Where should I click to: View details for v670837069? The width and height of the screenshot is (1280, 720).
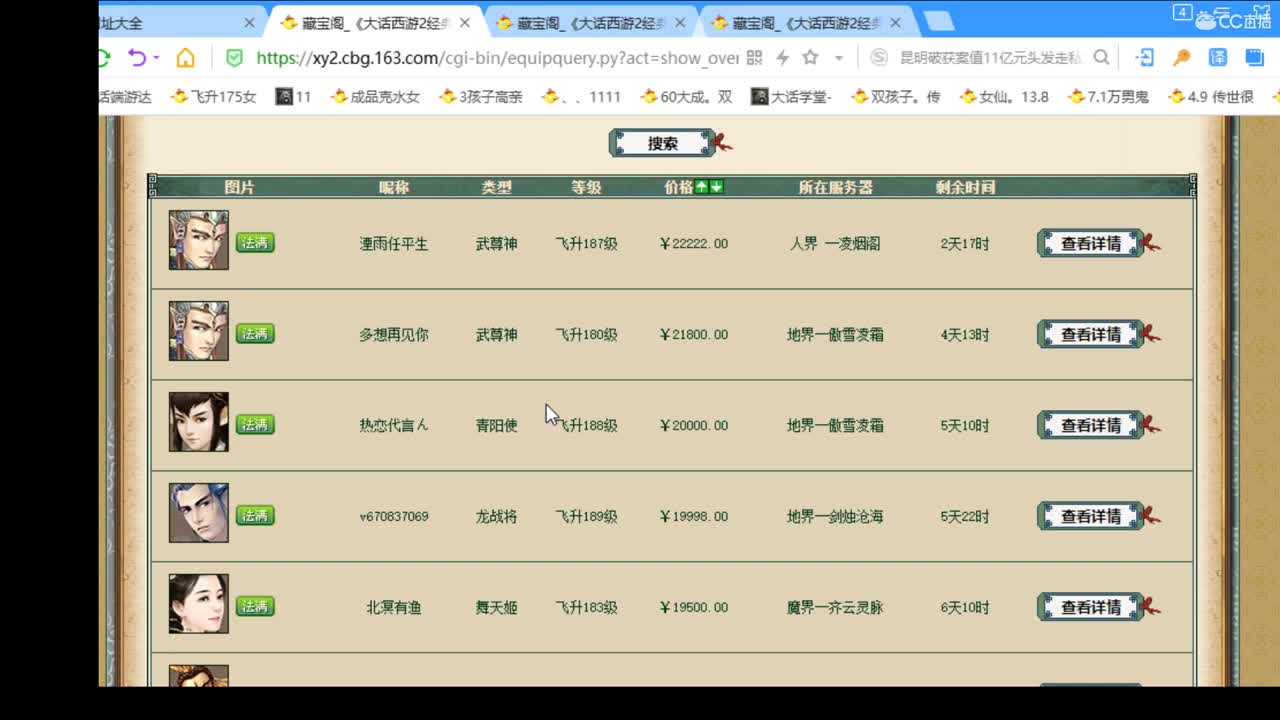coord(1090,516)
